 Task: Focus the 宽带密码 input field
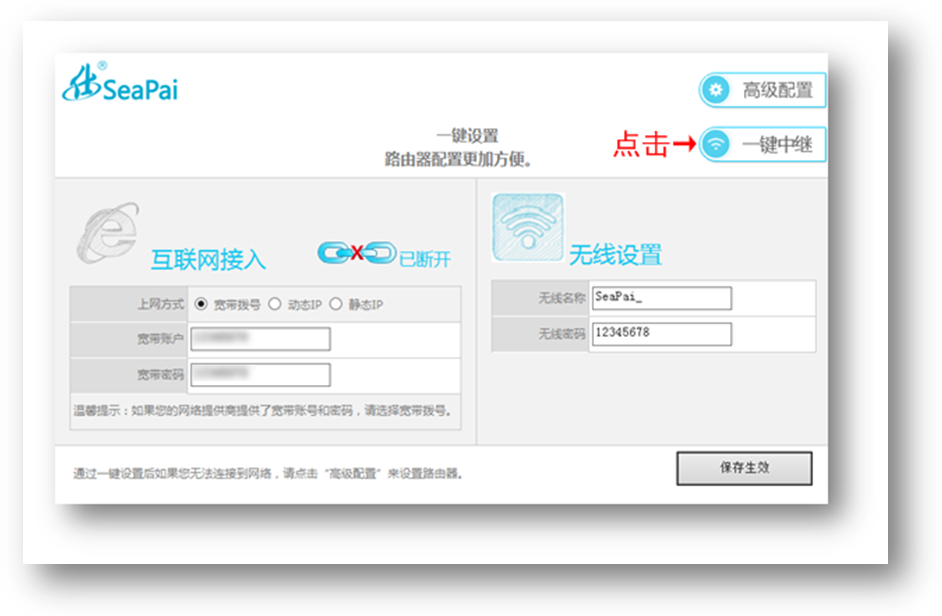[x=260, y=375]
